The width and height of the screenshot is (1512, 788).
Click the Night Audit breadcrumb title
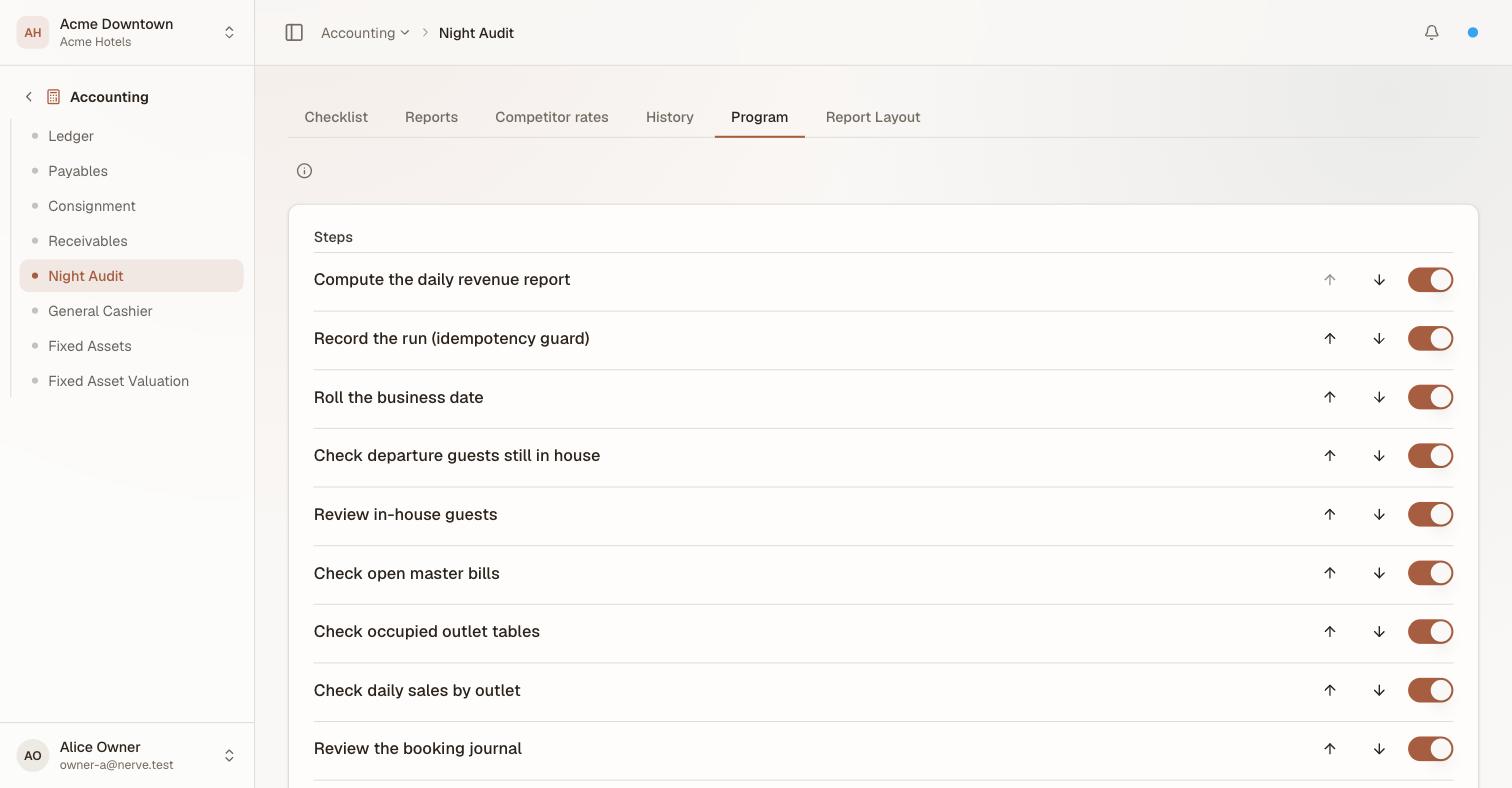(x=476, y=33)
